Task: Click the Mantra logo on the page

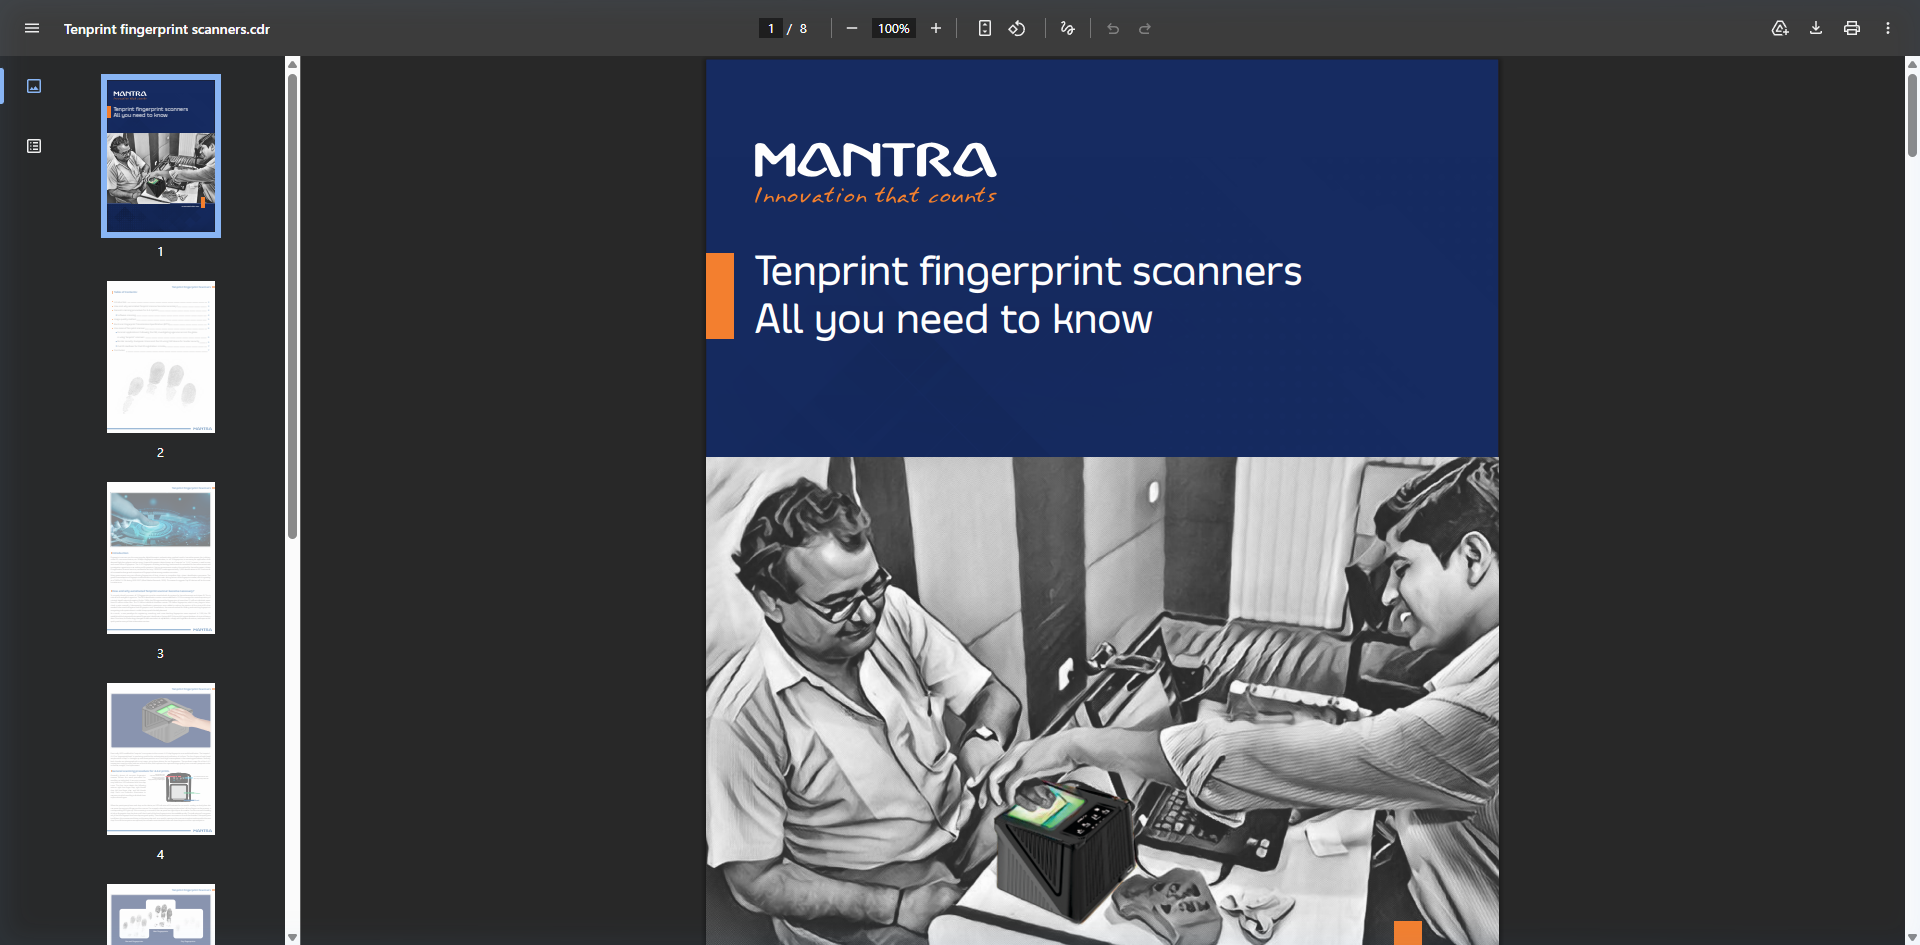Action: [x=875, y=160]
